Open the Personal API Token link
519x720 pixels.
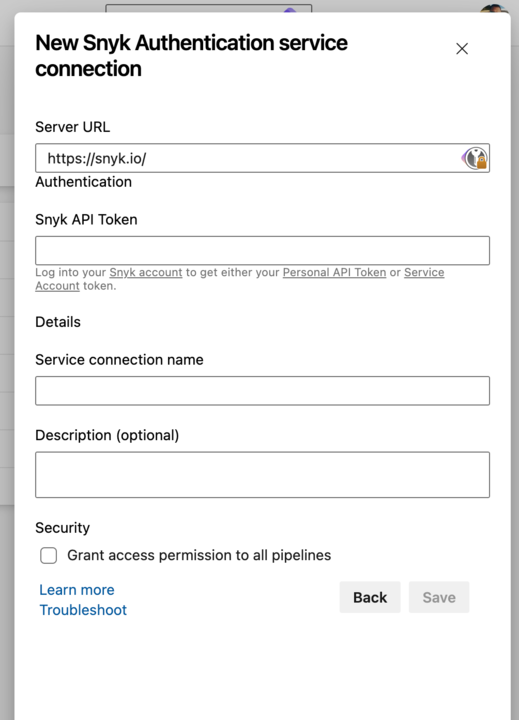pos(334,272)
